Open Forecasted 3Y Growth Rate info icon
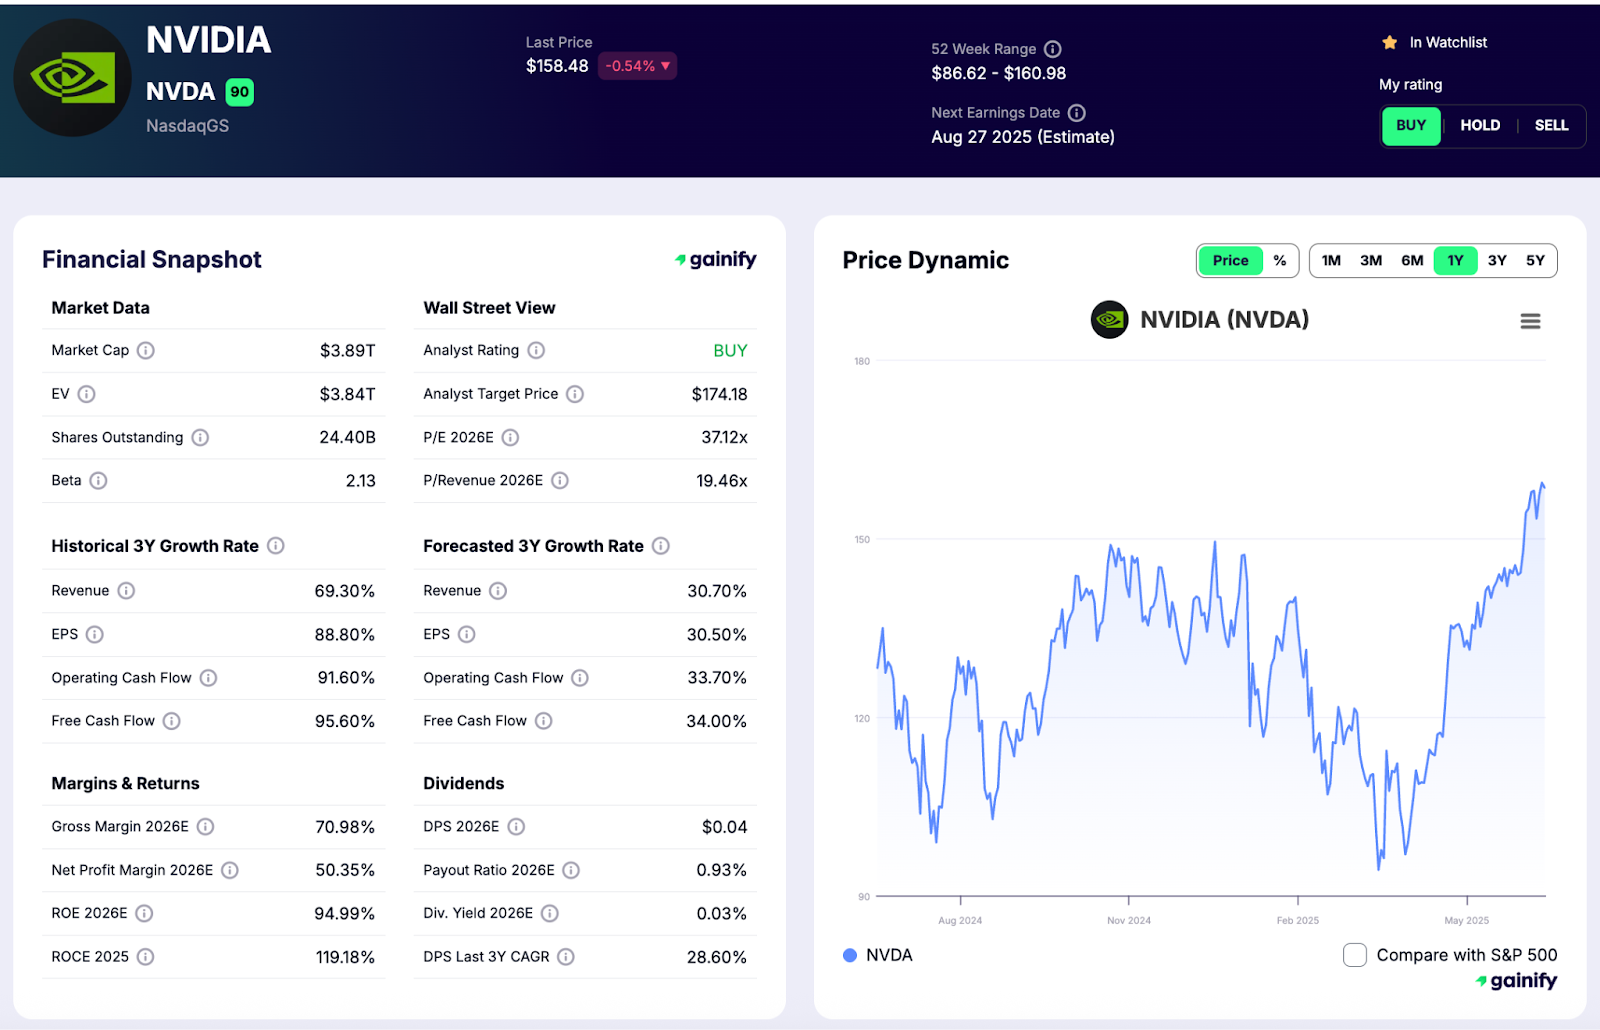The image size is (1600, 1030). click(661, 546)
